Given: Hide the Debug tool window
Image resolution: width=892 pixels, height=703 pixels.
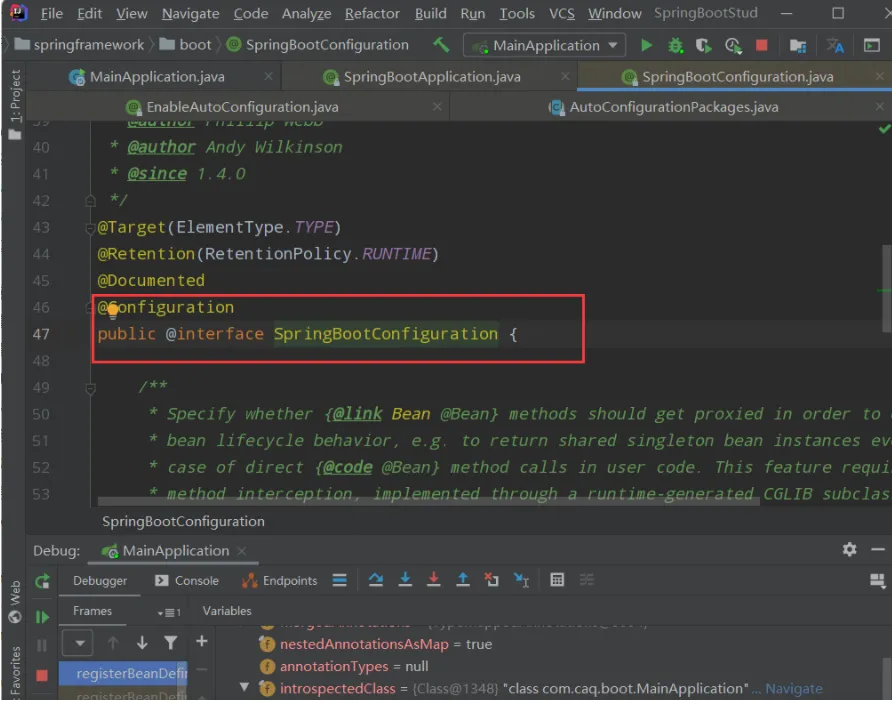Looking at the screenshot, I should 878,549.
